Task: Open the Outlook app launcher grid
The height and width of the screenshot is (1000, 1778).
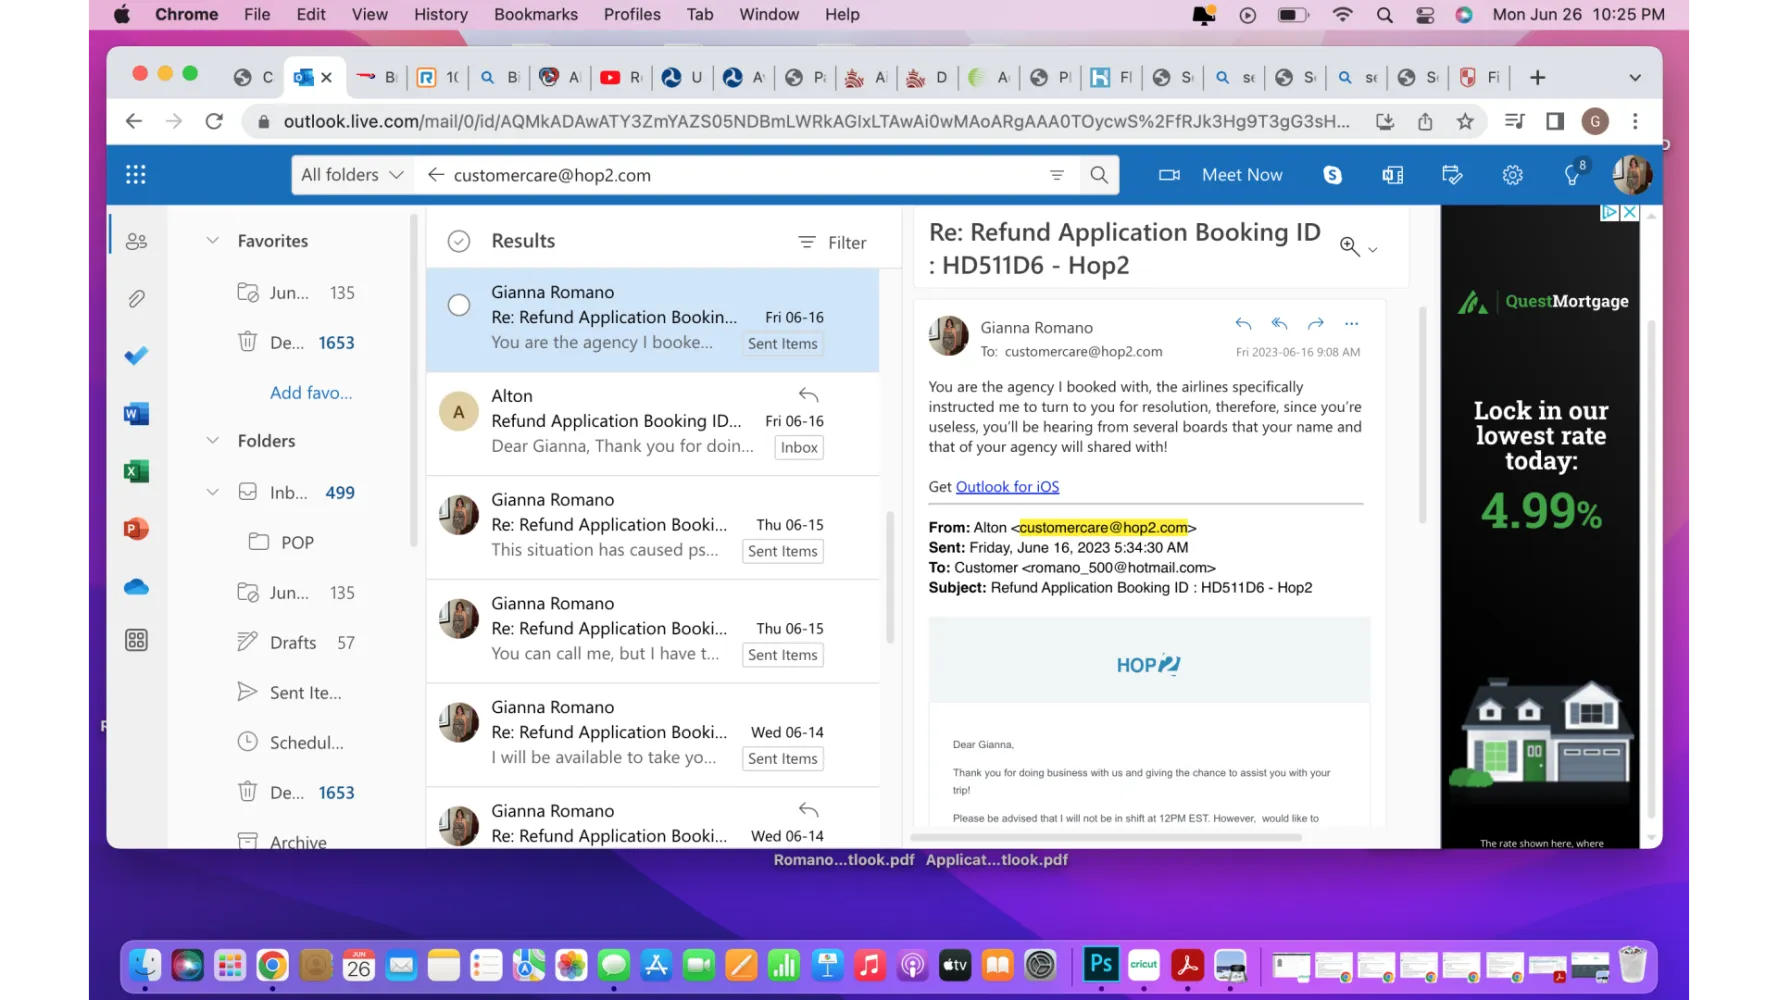Action: pos(136,175)
